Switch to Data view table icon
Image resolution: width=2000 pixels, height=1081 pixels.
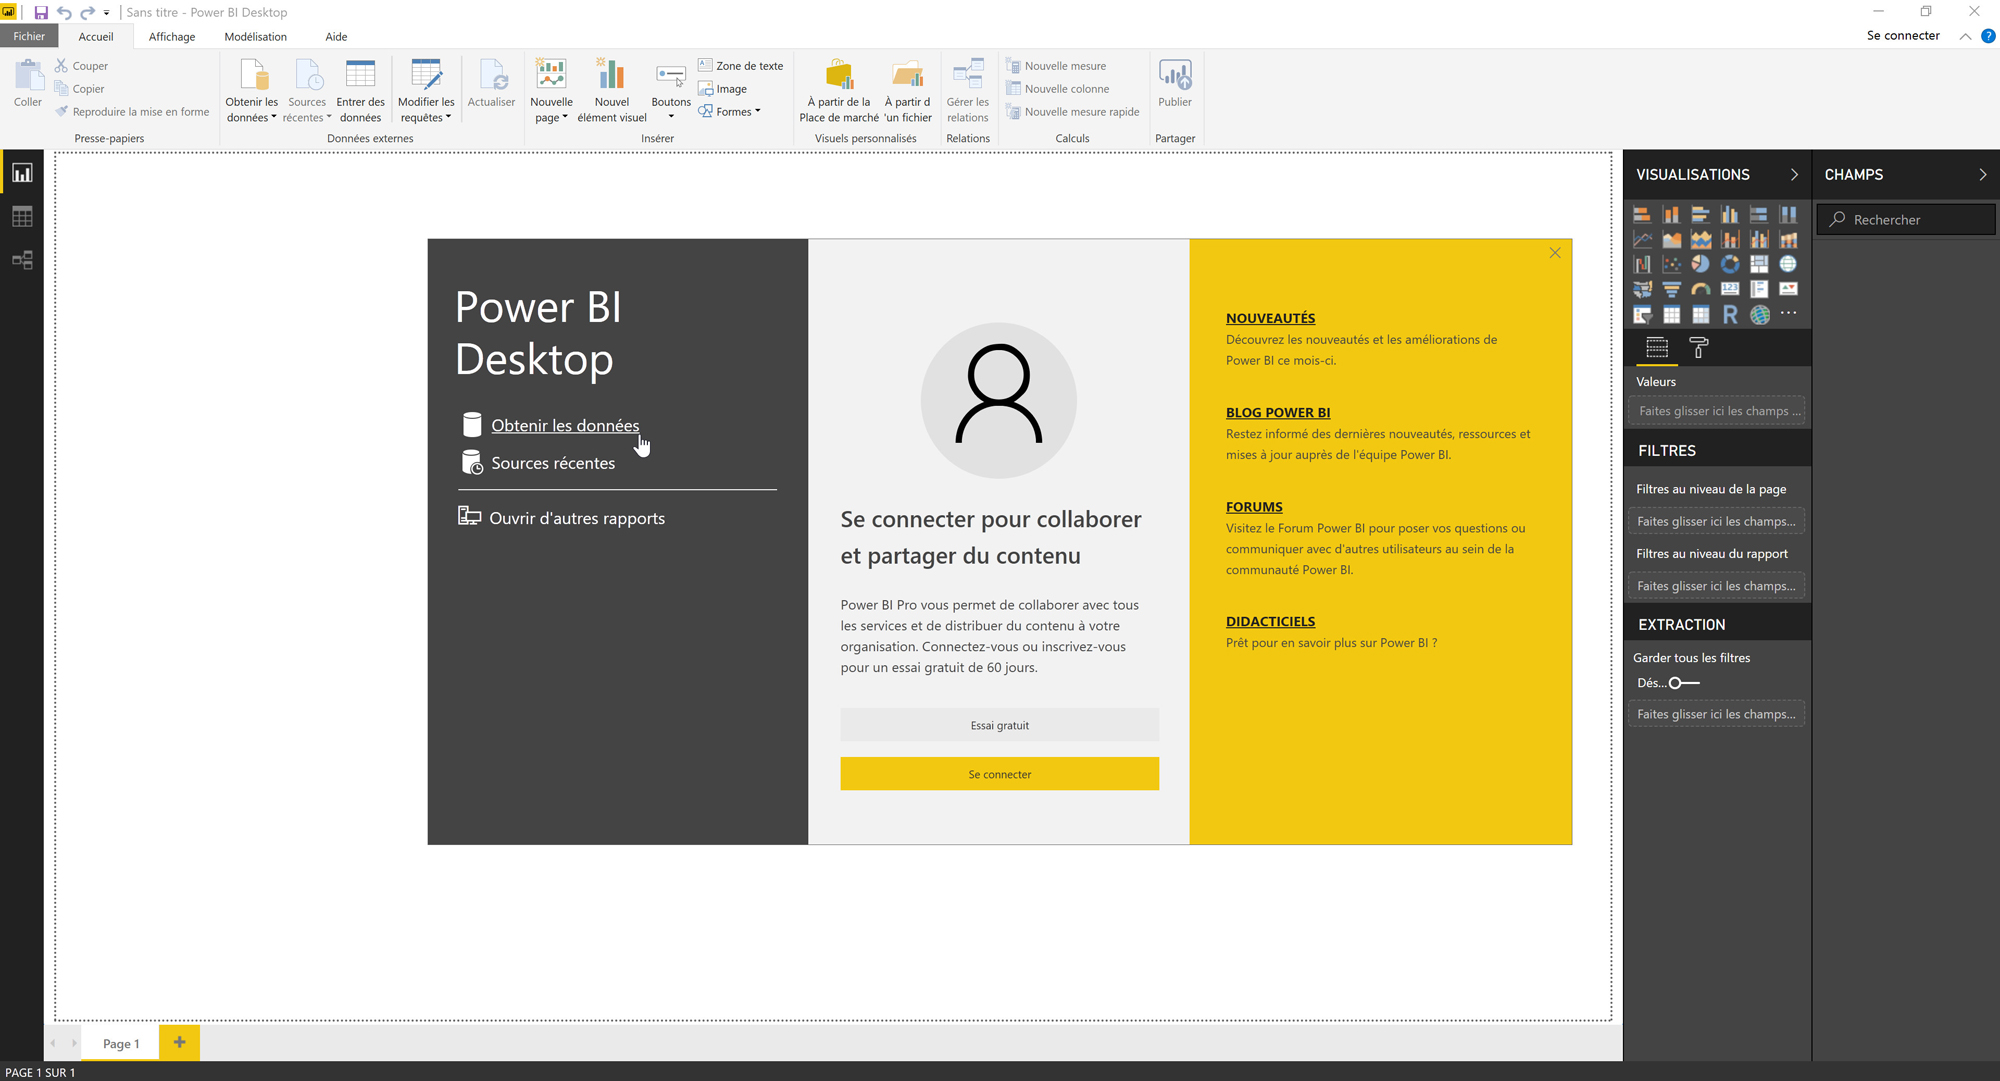[x=22, y=217]
